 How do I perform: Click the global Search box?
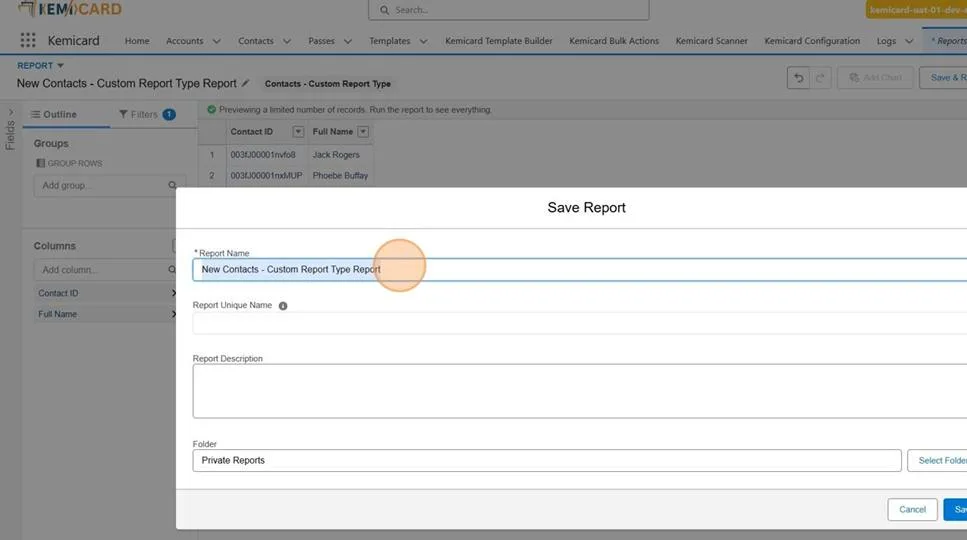[509, 10]
